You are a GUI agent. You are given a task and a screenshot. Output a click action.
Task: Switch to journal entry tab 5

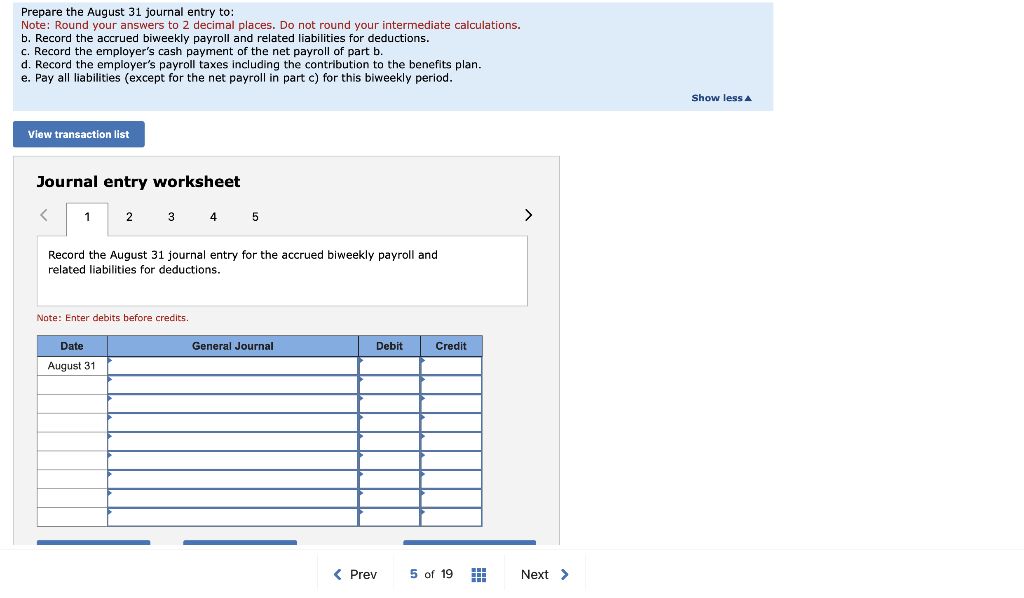tap(255, 217)
